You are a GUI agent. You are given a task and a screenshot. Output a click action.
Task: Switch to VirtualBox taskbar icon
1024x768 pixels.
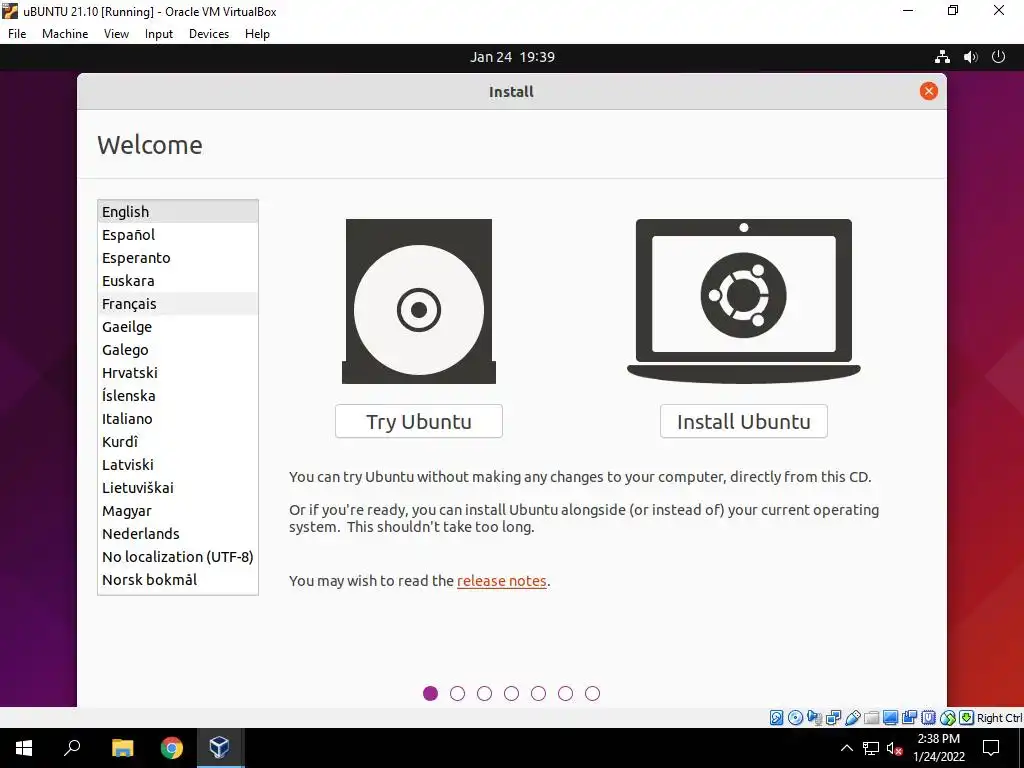(x=219, y=748)
